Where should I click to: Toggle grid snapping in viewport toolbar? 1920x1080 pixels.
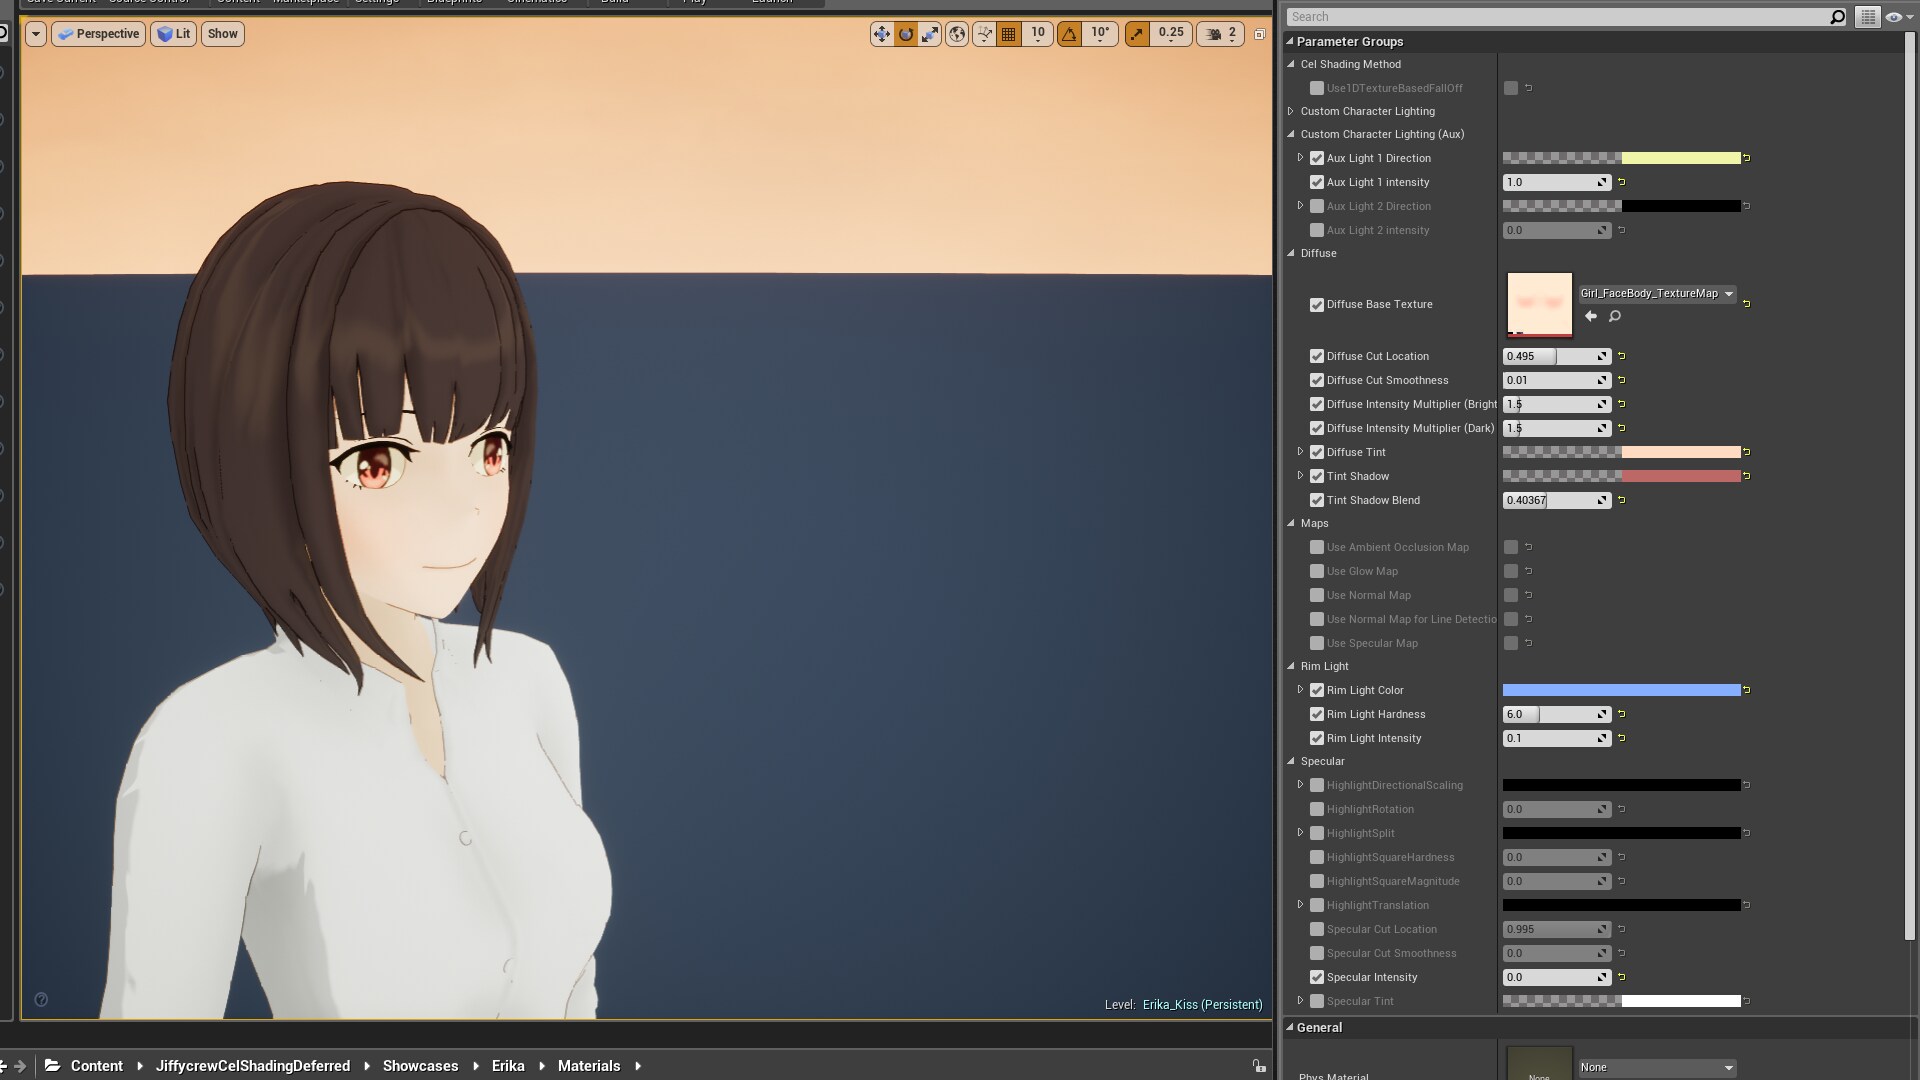click(1009, 34)
